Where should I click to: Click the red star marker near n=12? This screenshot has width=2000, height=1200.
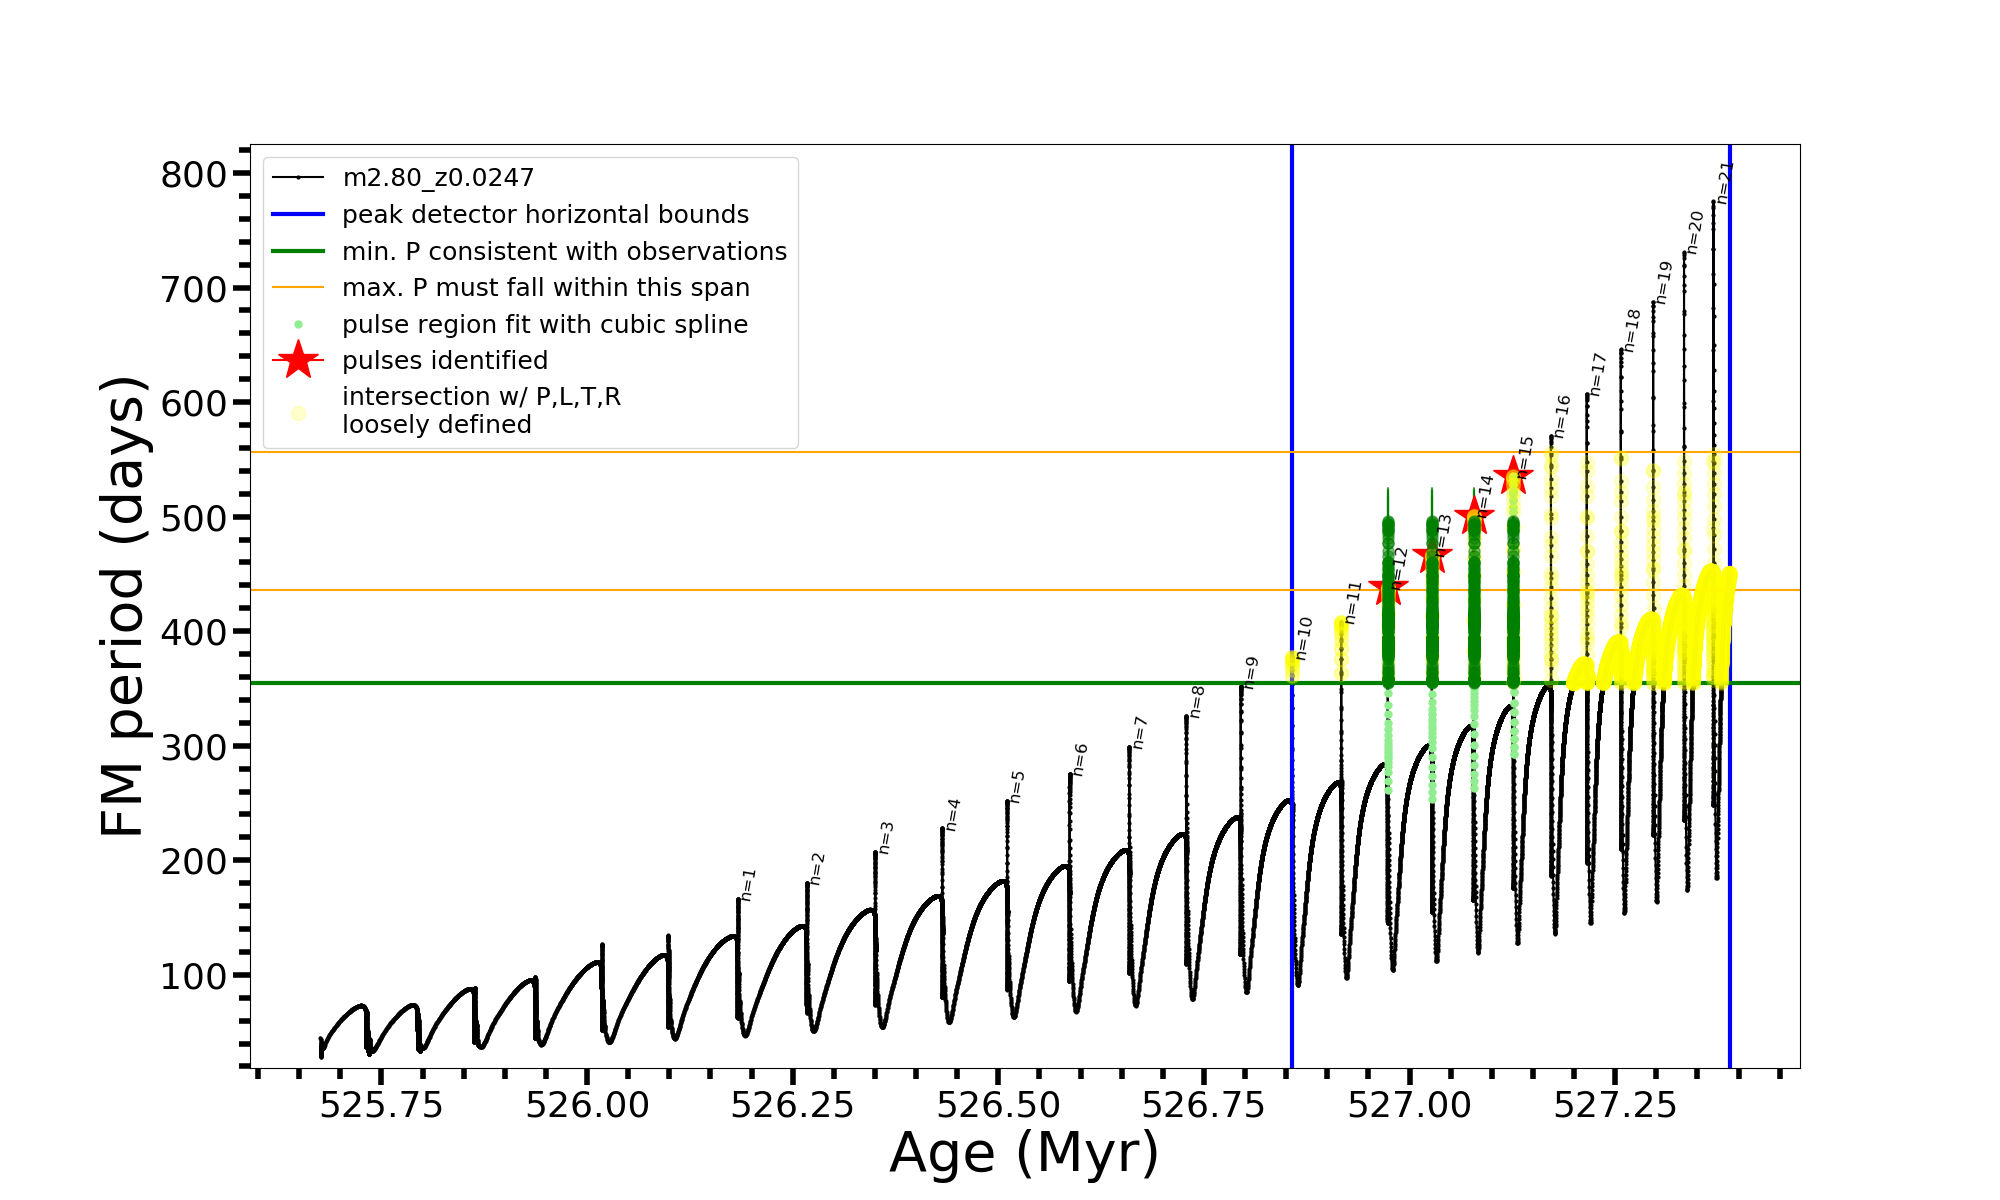pos(1388,589)
